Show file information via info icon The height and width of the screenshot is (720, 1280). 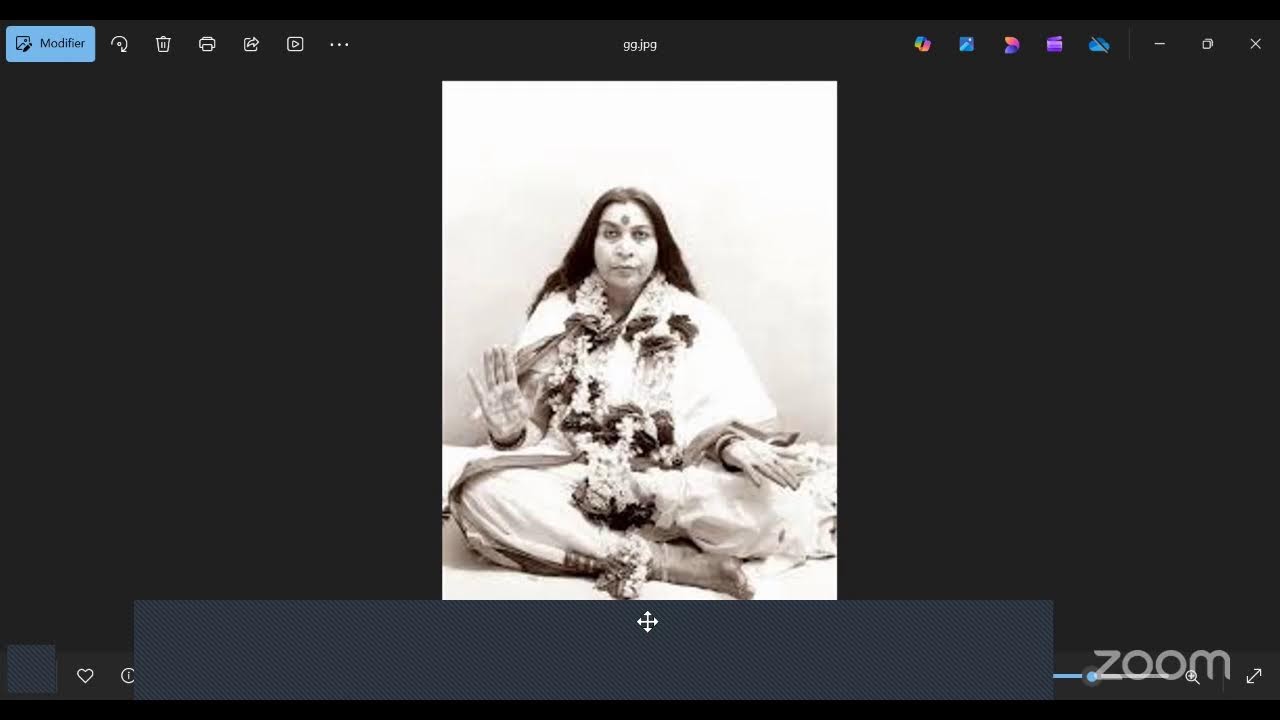[127, 676]
